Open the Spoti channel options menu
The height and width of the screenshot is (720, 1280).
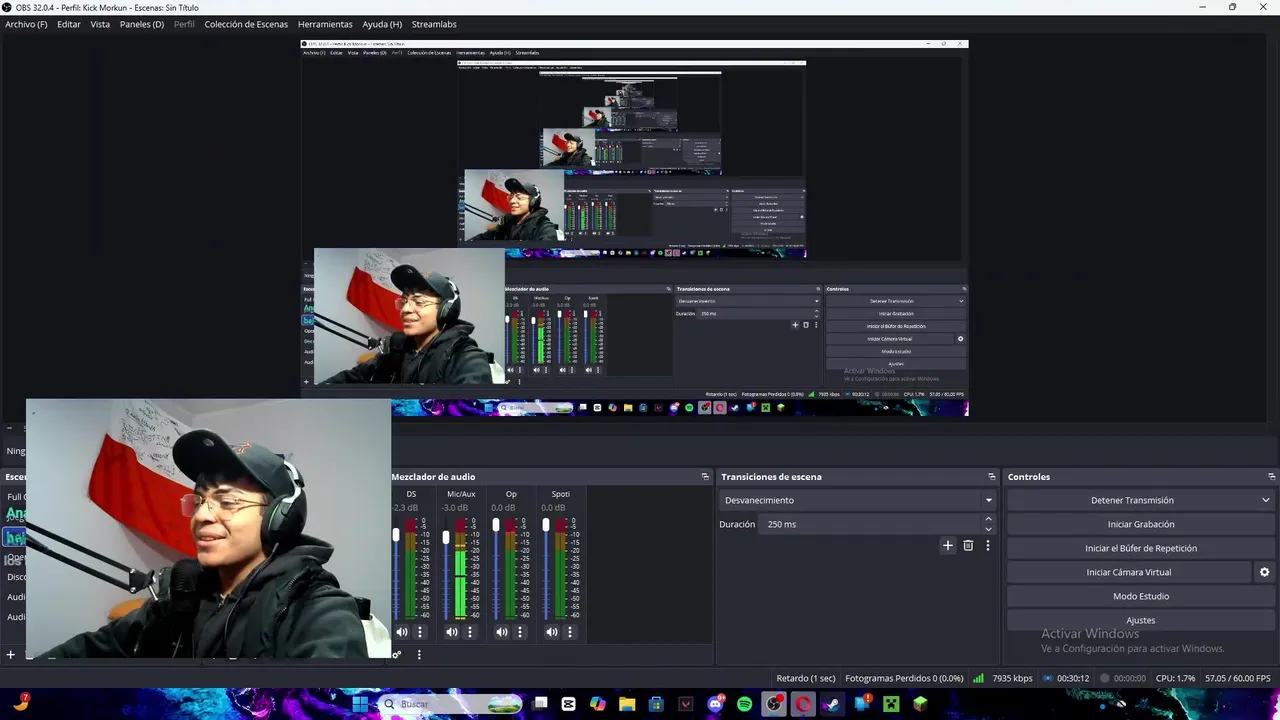570,632
